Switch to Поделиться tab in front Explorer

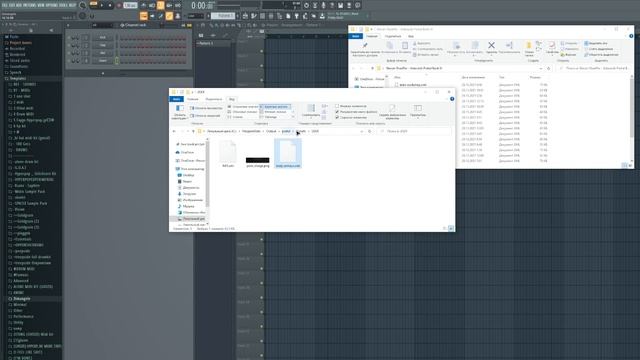tap(214, 99)
